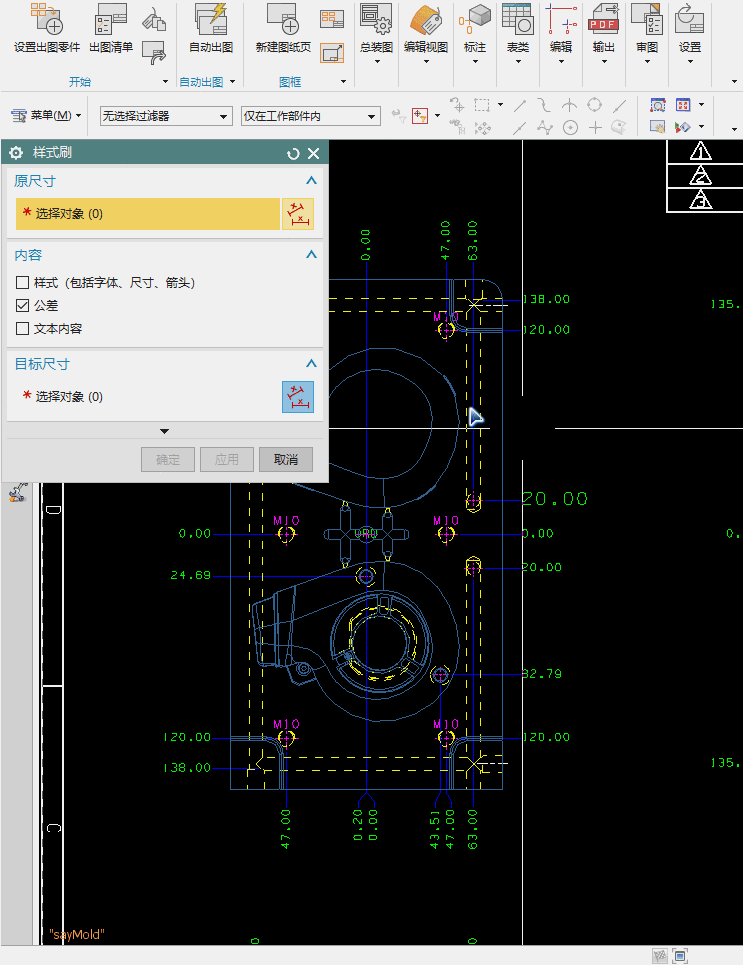
Task: Click target dimension select icon
Action: pos(298,396)
